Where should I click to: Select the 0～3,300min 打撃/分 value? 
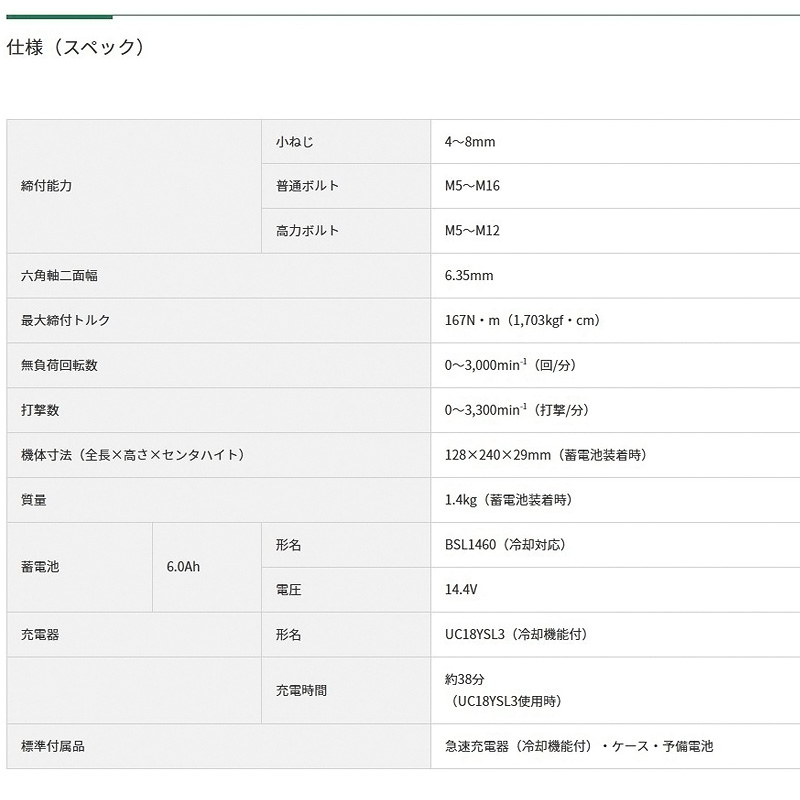[517, 410]
